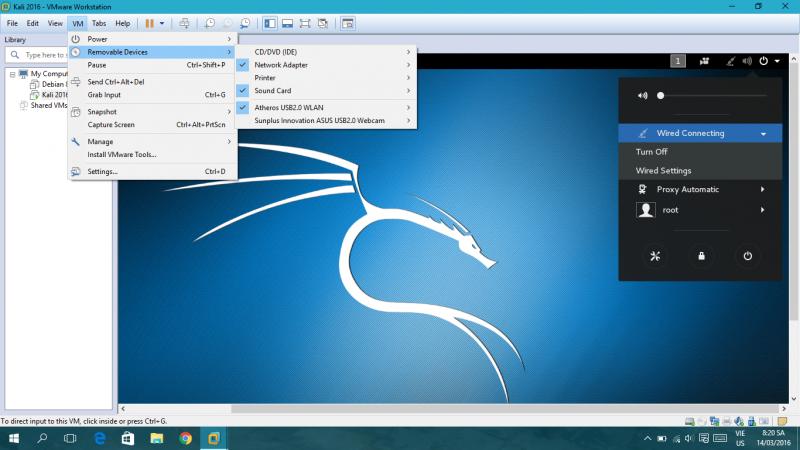This screenshot has width=800, height=450.
Task: Select Shared VMs in the library tree
Action: 44,106
